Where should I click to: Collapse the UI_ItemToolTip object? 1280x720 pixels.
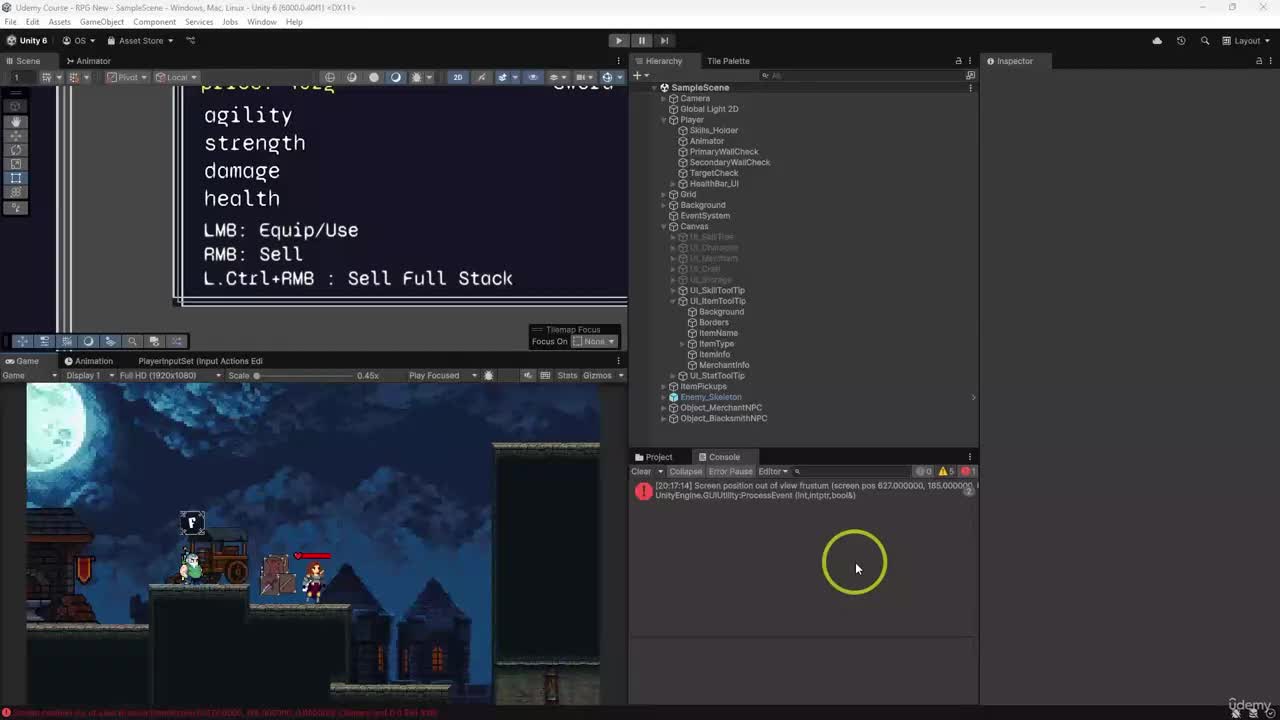pos(673,301)
